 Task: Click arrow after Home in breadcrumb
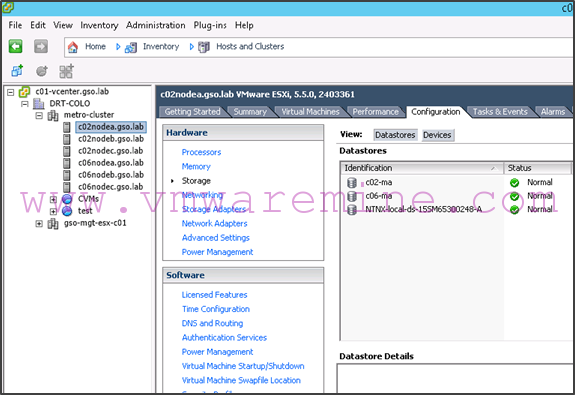pos(118,47)
